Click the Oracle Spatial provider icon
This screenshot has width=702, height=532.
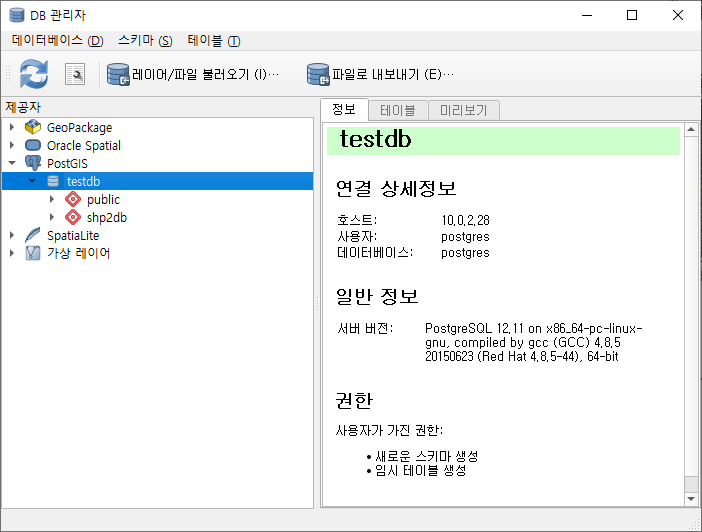coord(33,145)
